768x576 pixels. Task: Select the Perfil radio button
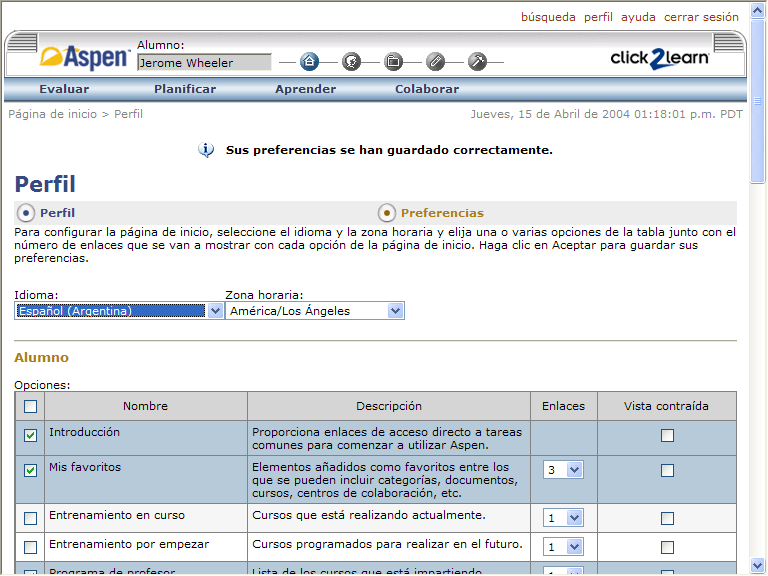26,213
